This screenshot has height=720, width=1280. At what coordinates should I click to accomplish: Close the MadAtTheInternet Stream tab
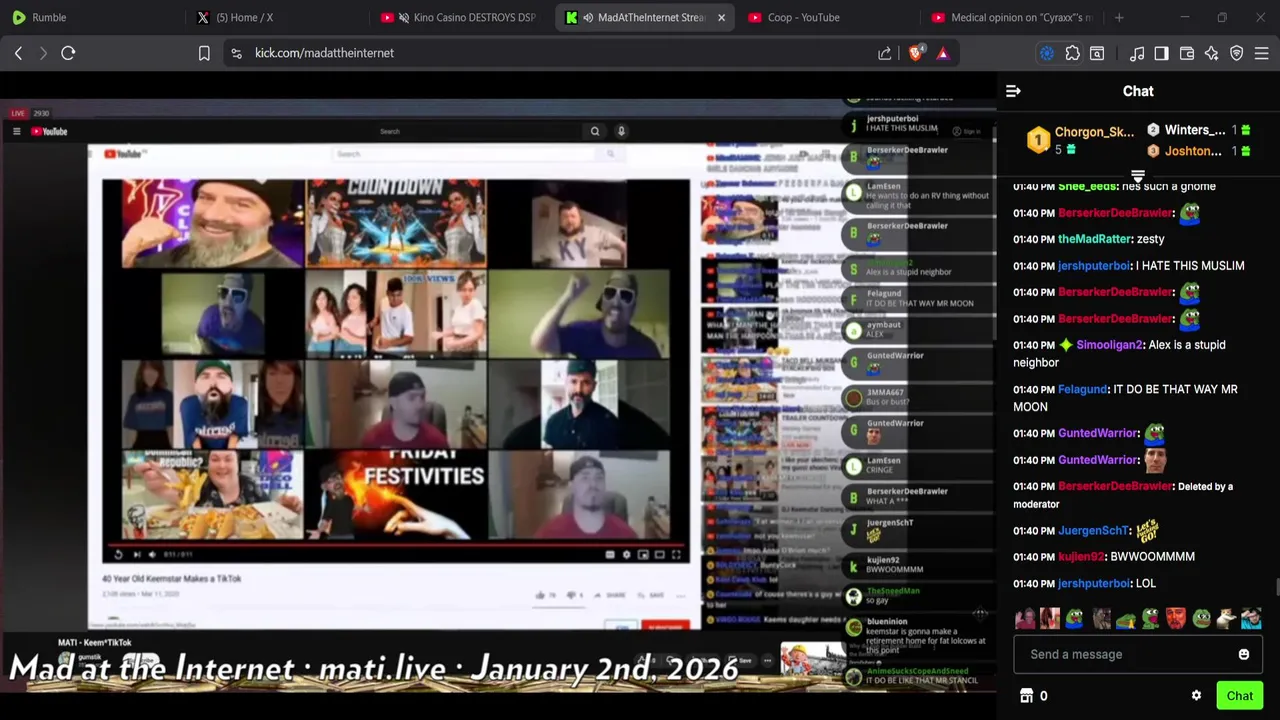721,17
